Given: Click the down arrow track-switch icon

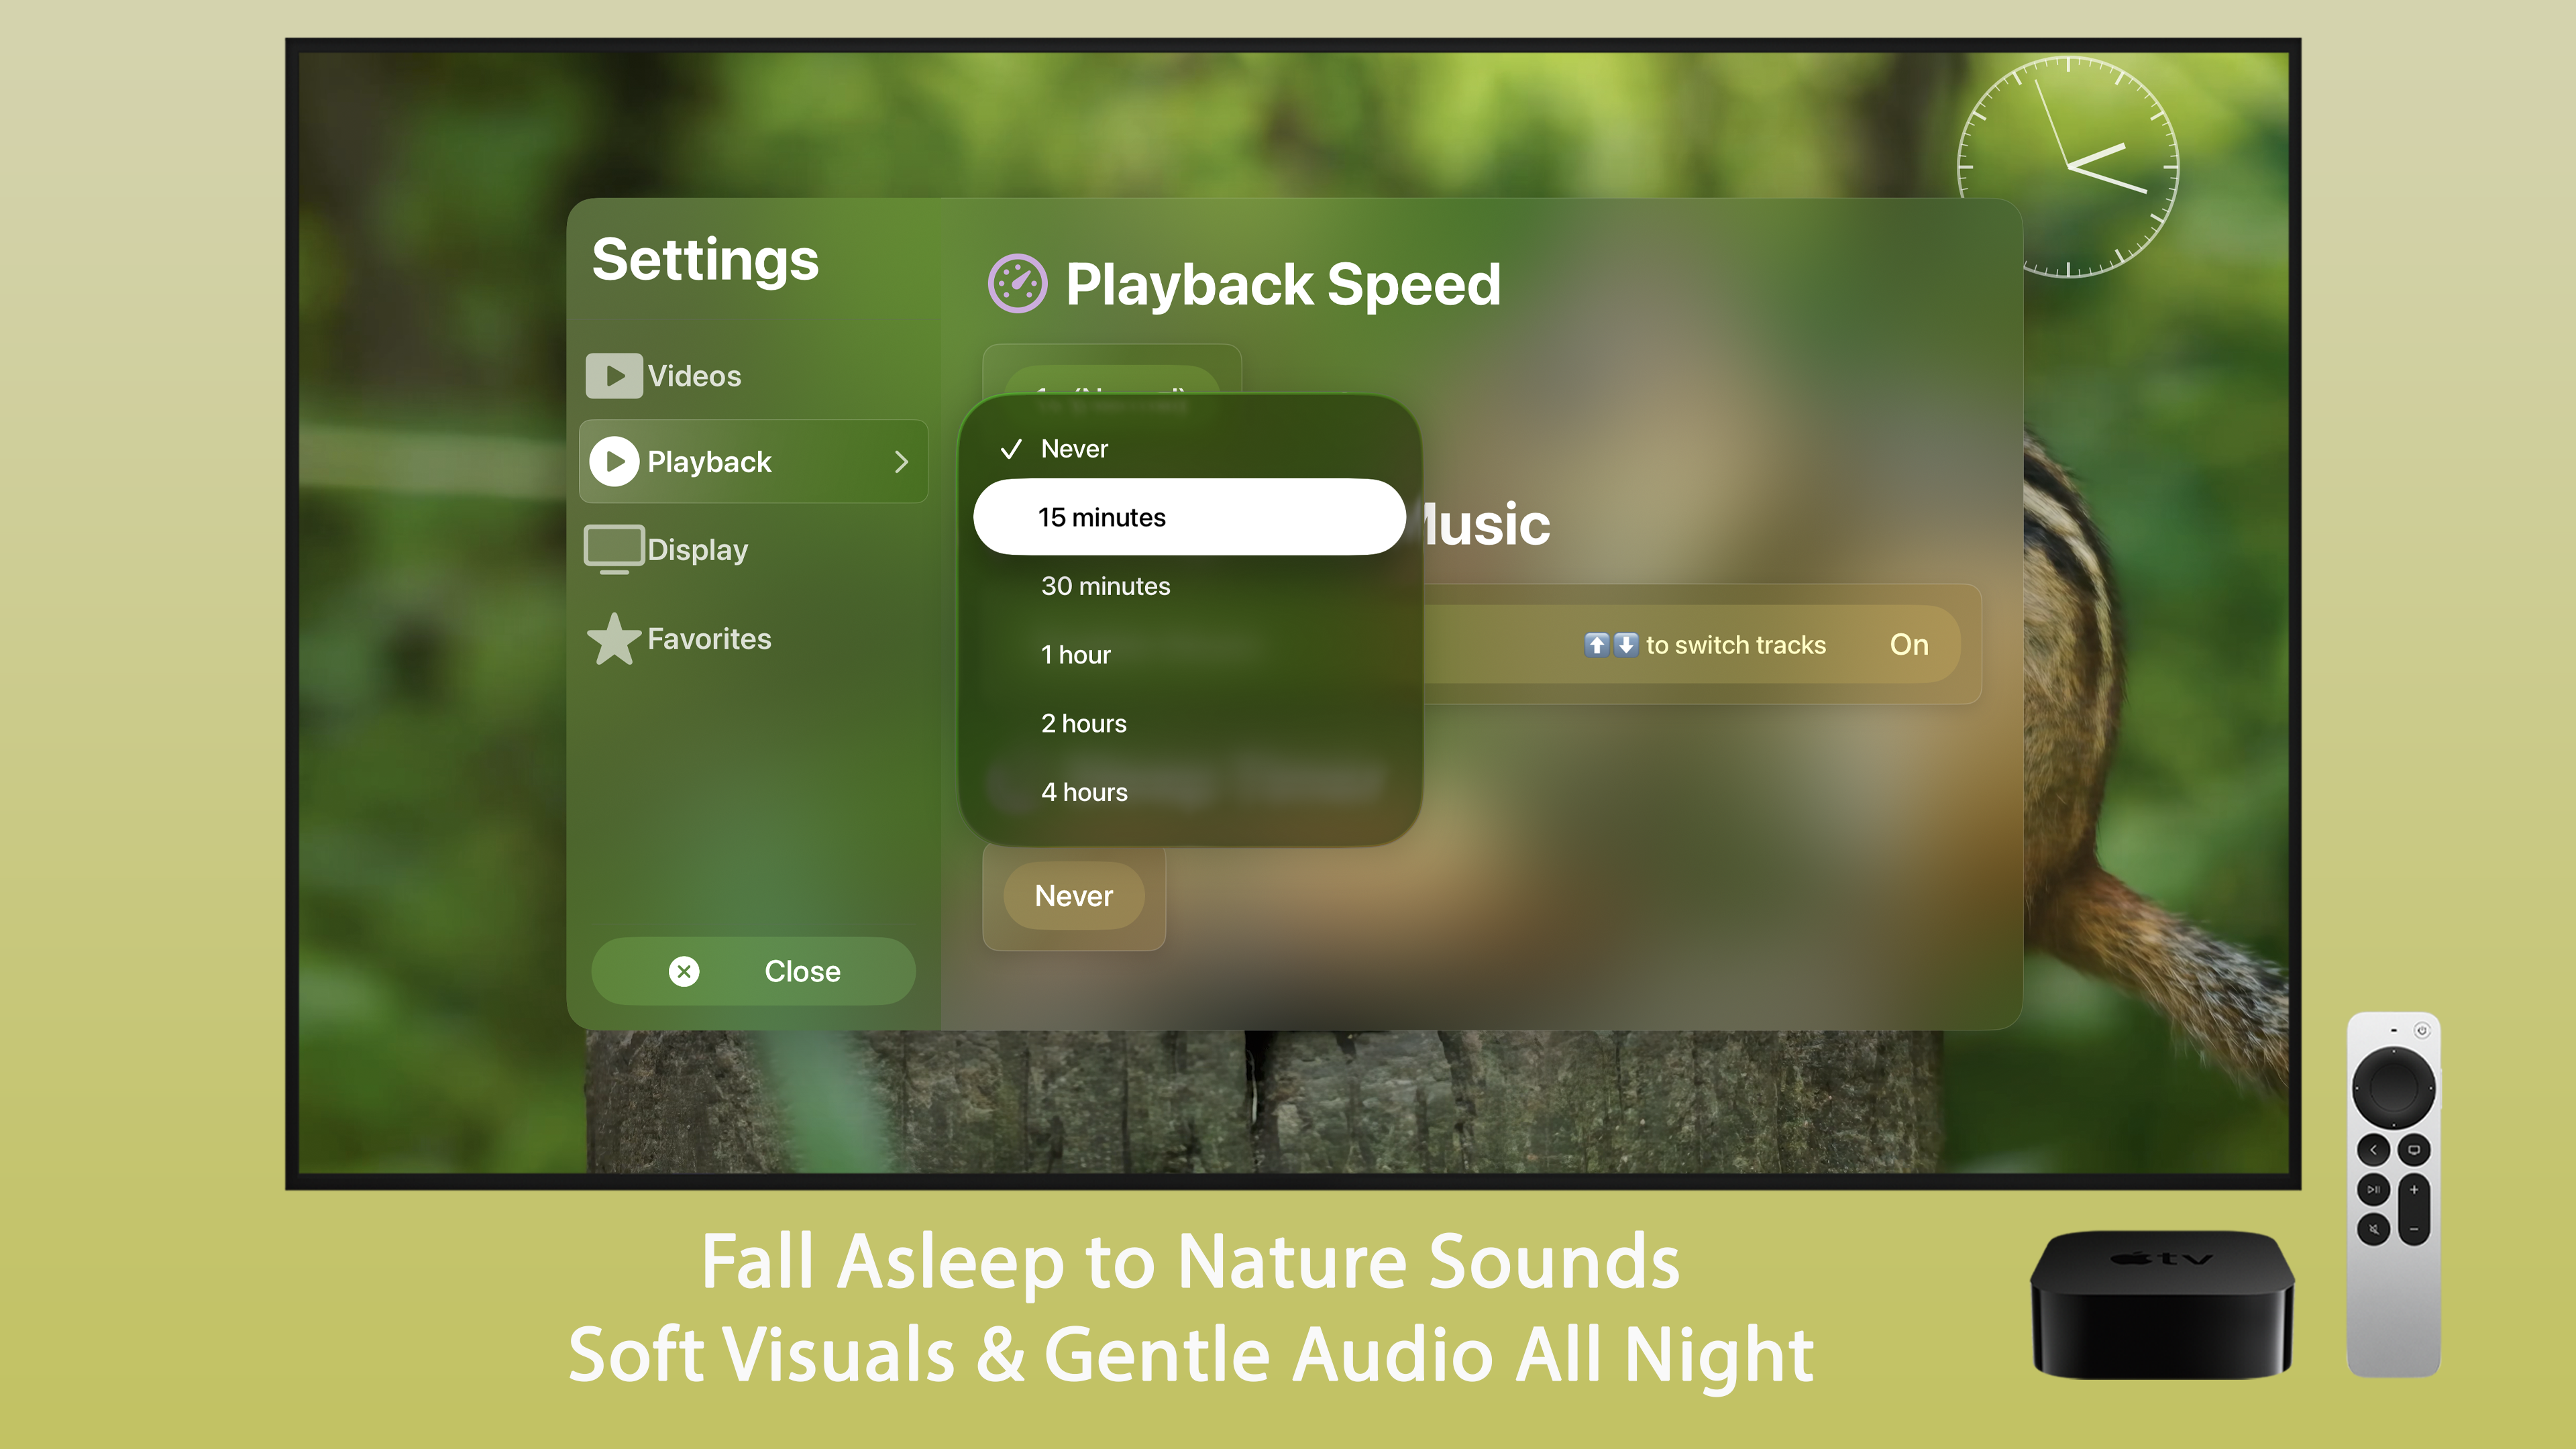Looking at the screenshot, I should 1626,644.
